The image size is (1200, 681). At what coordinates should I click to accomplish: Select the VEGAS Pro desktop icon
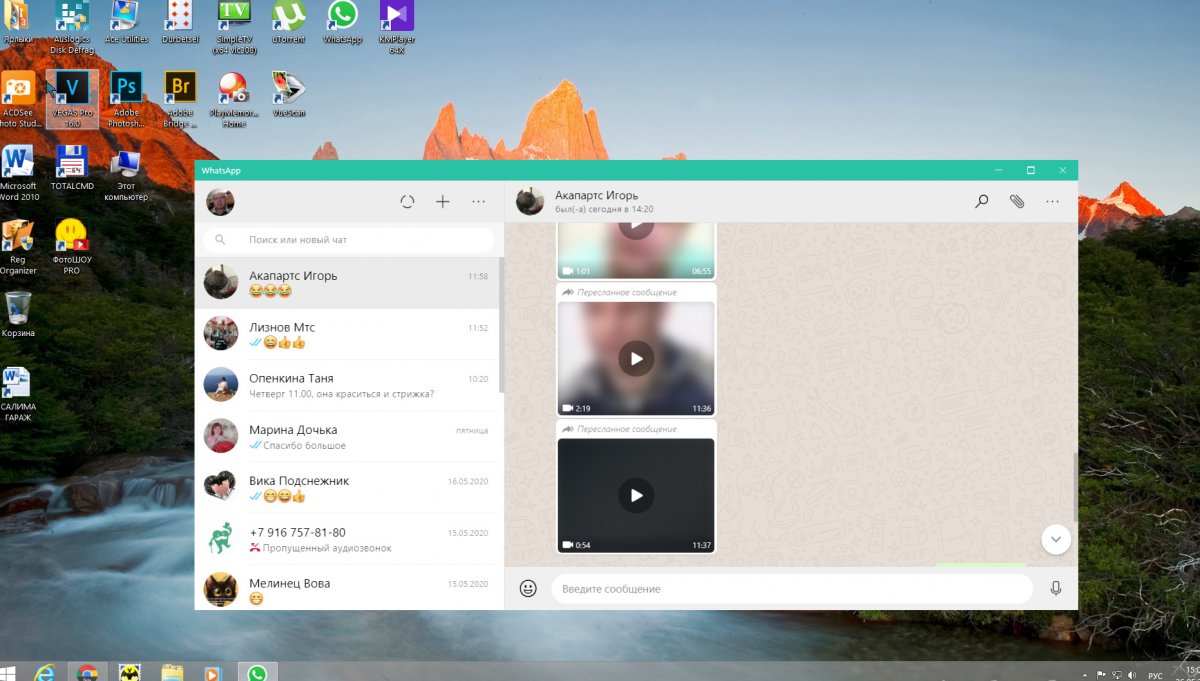(72, 101)
